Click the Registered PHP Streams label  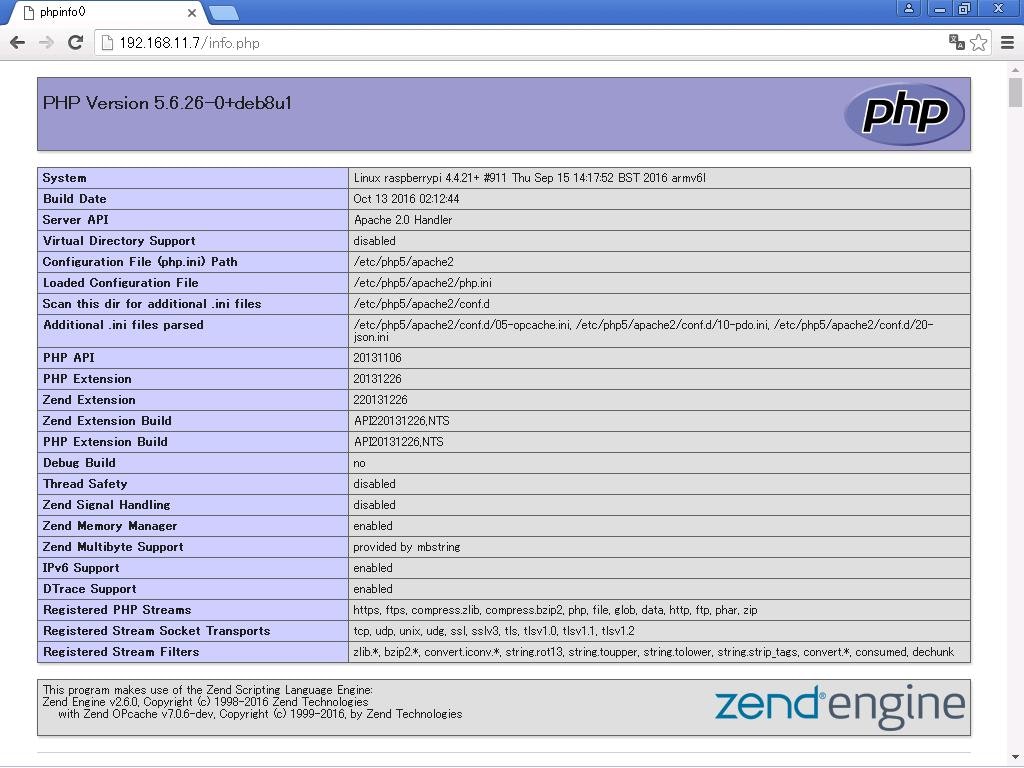click(x=117, y=610)
